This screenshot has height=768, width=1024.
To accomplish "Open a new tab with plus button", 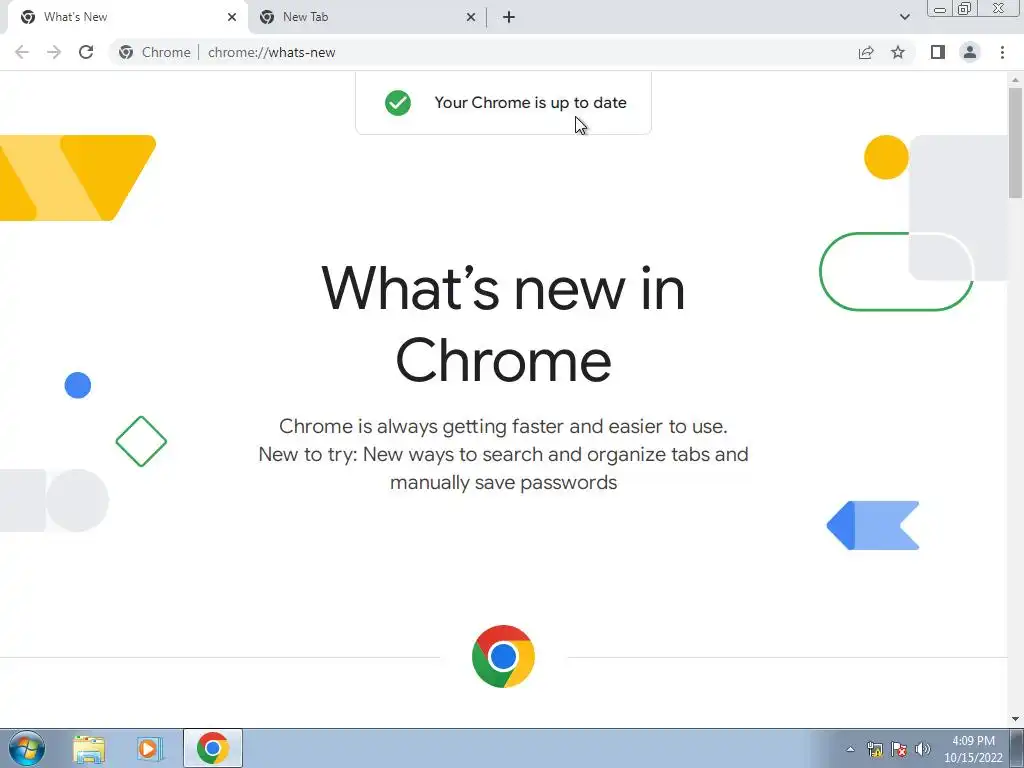I will click(509, 17).
